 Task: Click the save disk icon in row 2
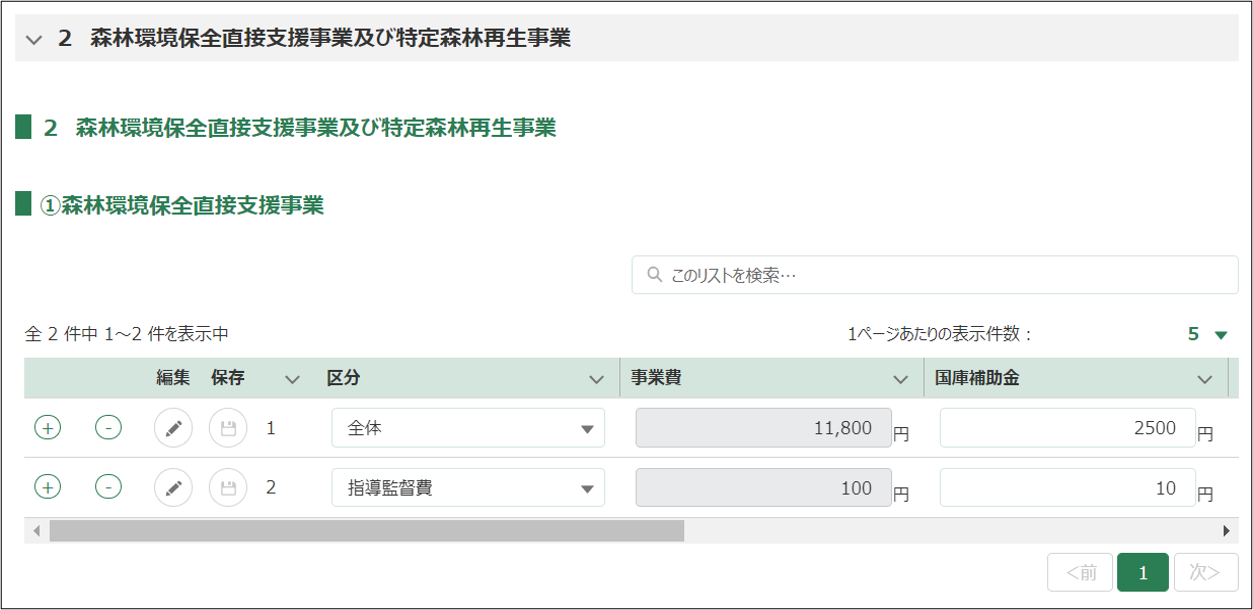click(x=228, y=488)
